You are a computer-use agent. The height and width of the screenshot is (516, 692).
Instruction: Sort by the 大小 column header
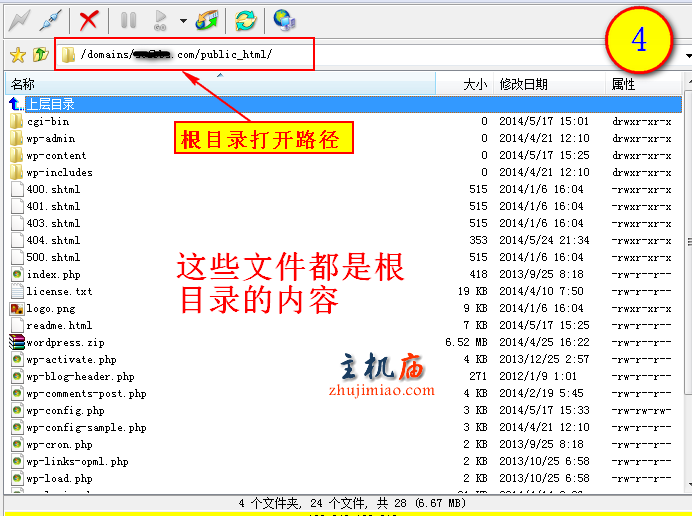click(464, 84)
